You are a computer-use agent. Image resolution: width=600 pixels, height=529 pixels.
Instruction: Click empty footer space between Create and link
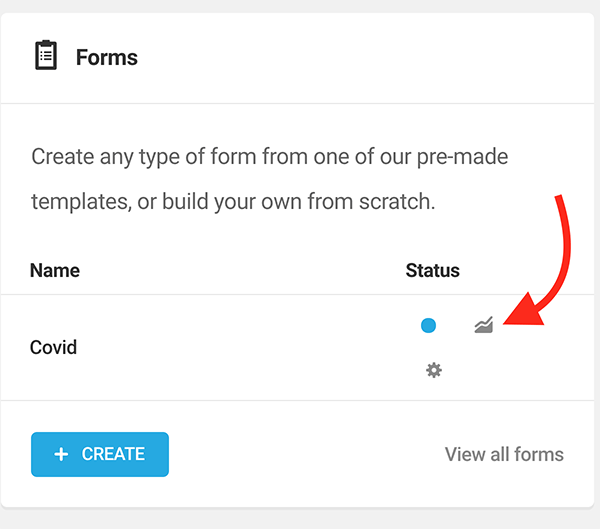[x=300, y=454]
